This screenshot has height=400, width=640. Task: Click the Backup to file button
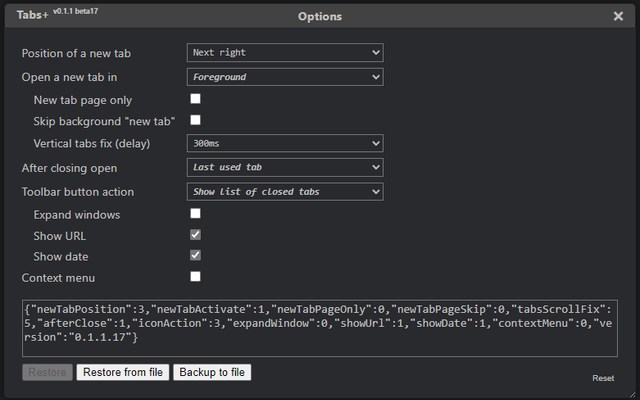pyautogui.click(x=212, y=372)
